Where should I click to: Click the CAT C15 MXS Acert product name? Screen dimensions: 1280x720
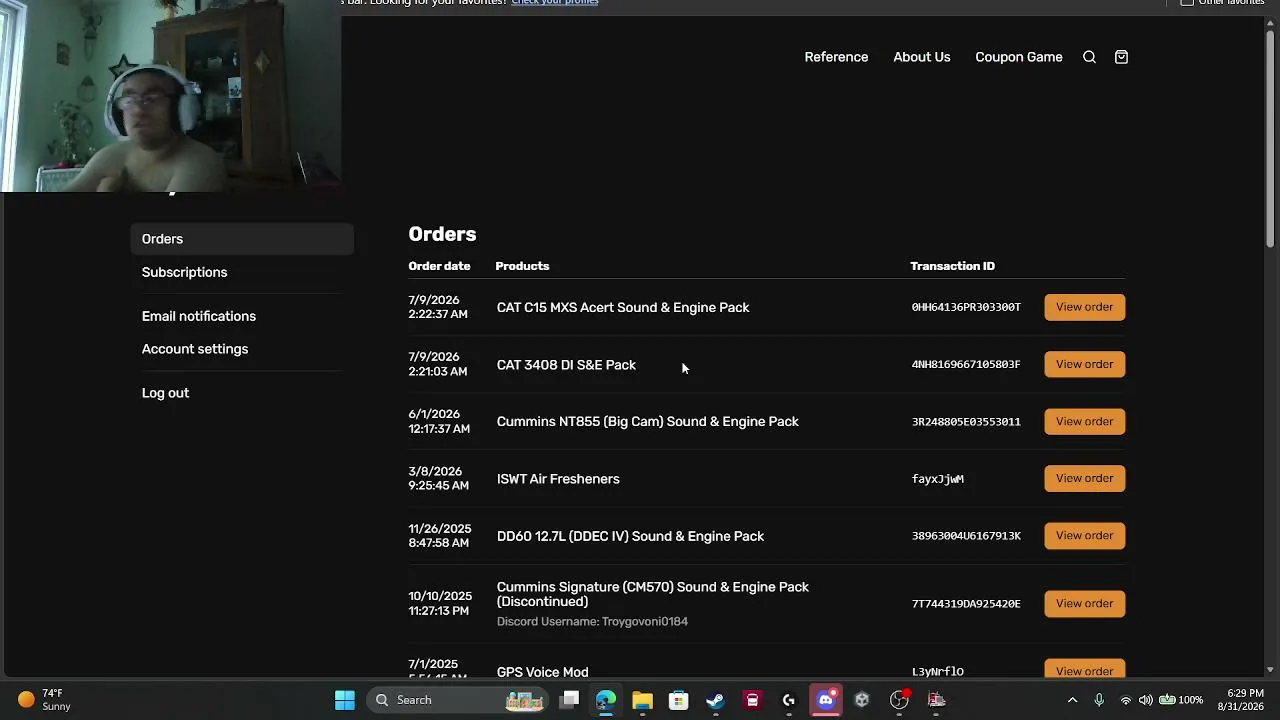(623, 307)
